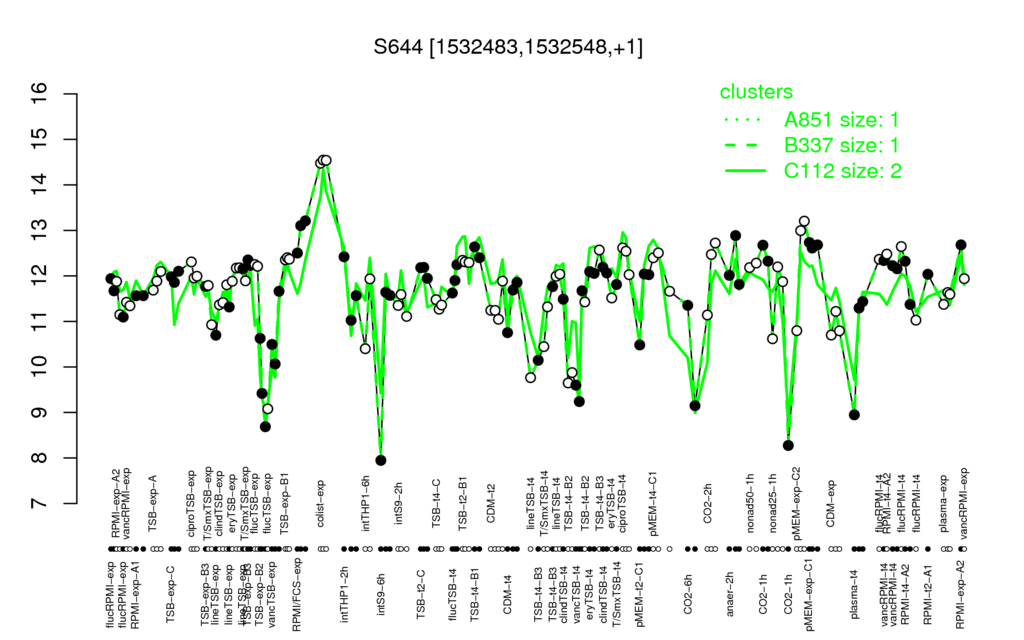The width and height of the screenshot is (1024, 640).
Task: Click the peak data point above colist-exp
Action: click(x=327, y=160)
